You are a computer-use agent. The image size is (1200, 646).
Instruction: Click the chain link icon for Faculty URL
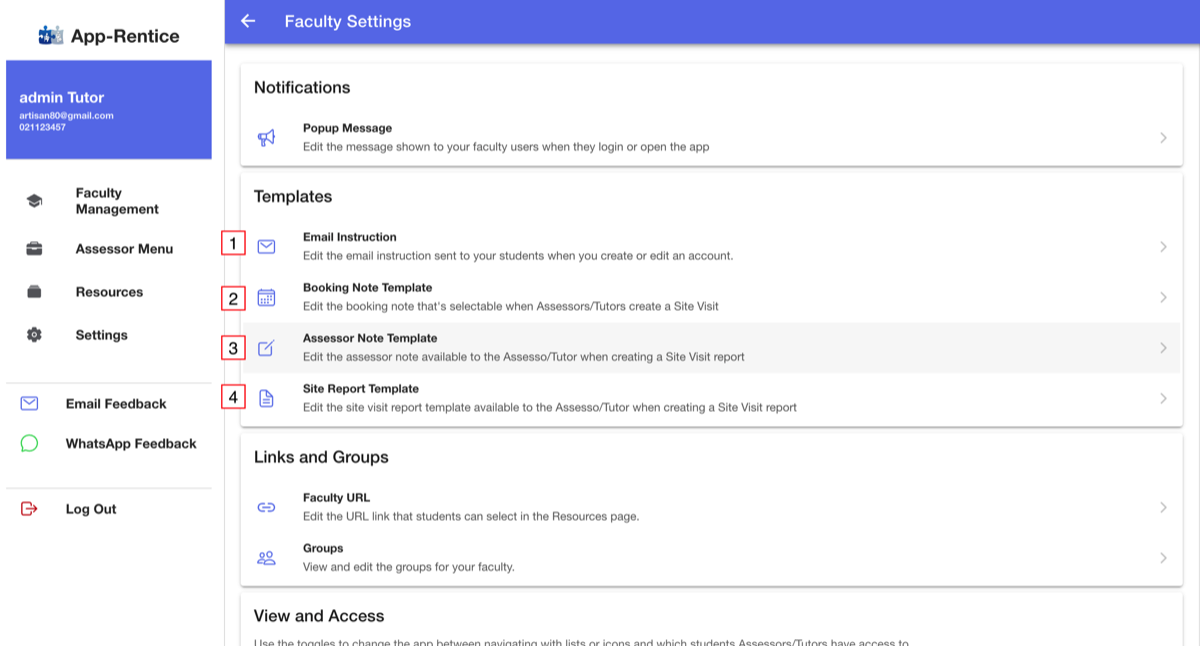point(266,507)
